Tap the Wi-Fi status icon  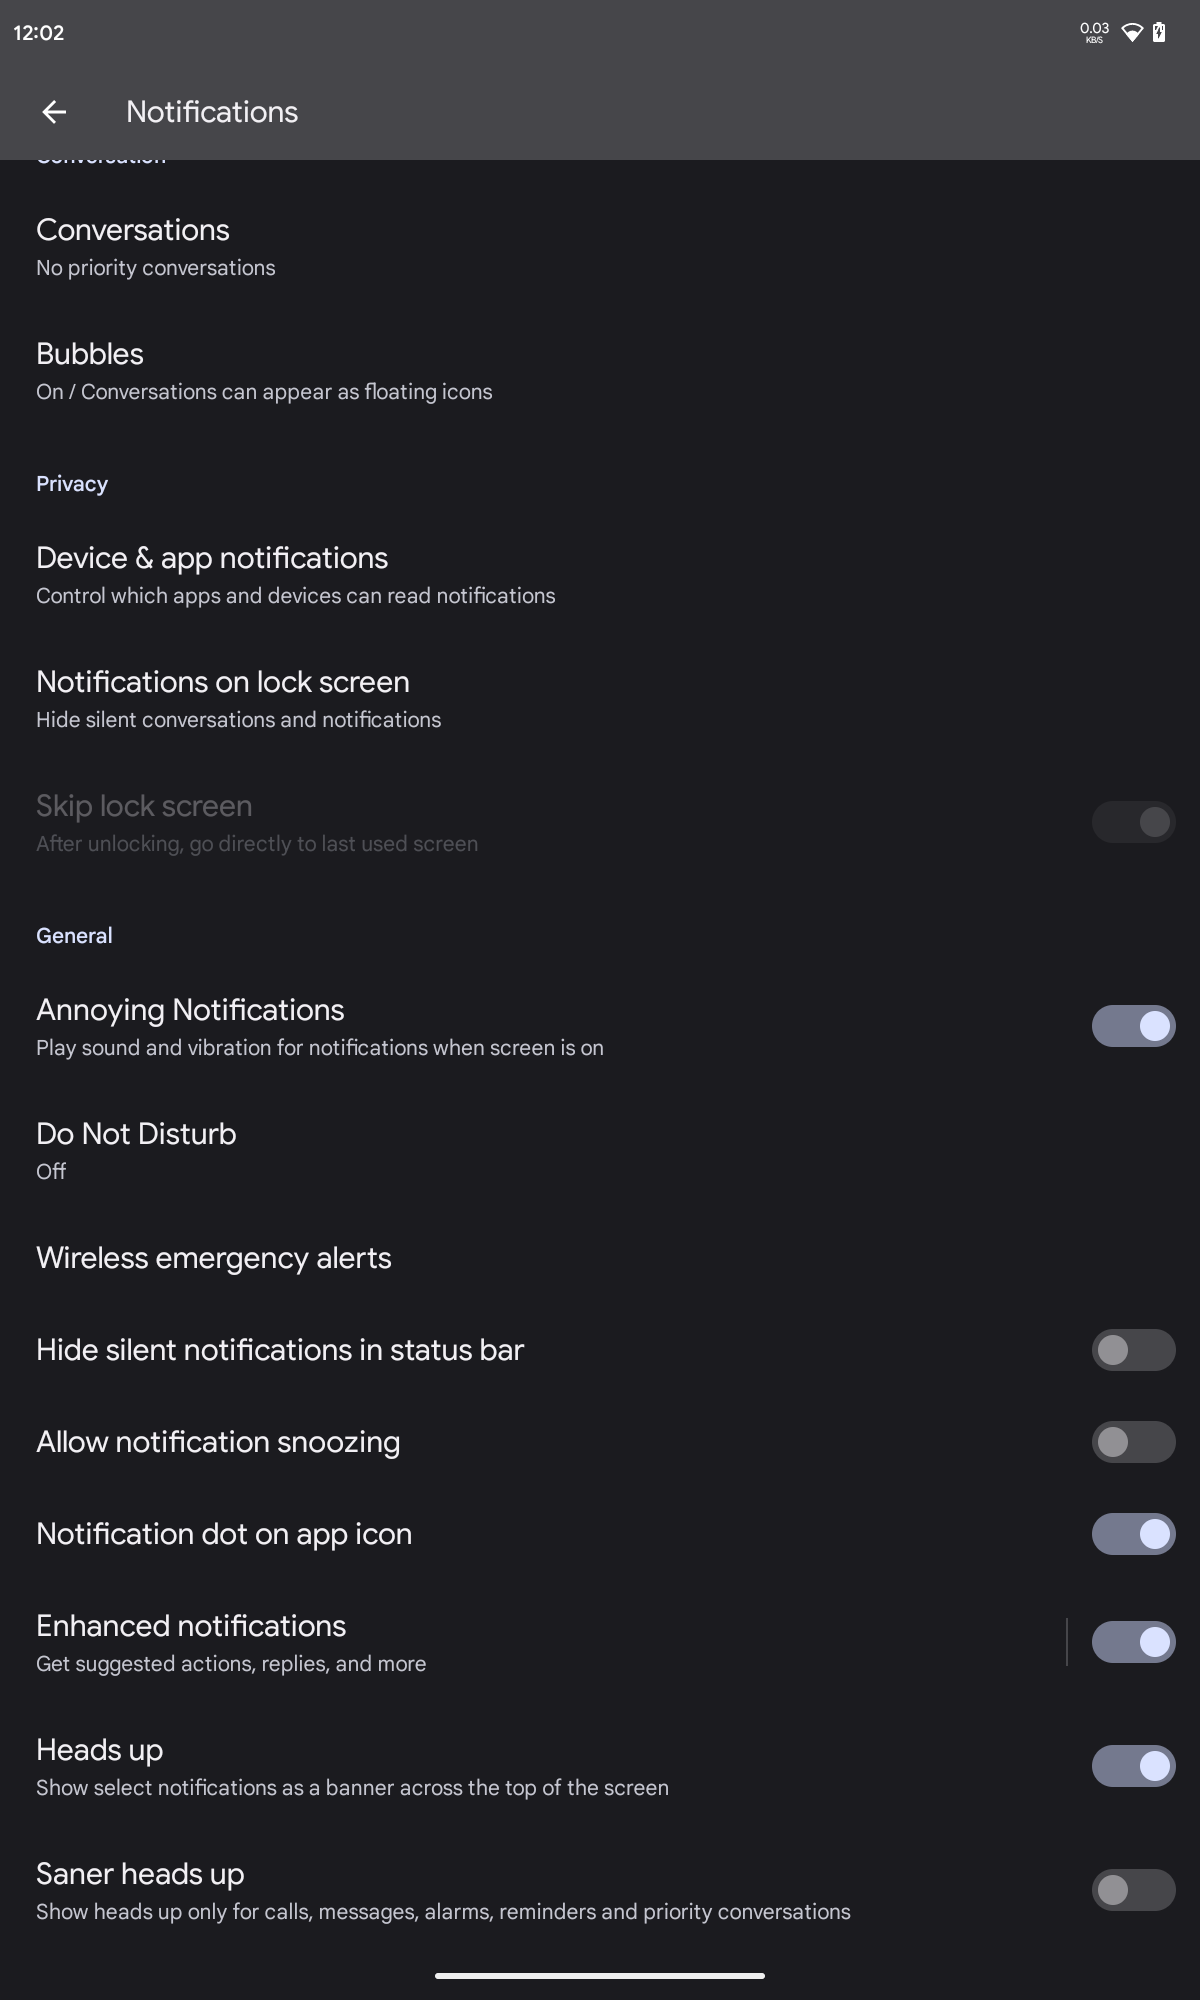click(1132, 32)
